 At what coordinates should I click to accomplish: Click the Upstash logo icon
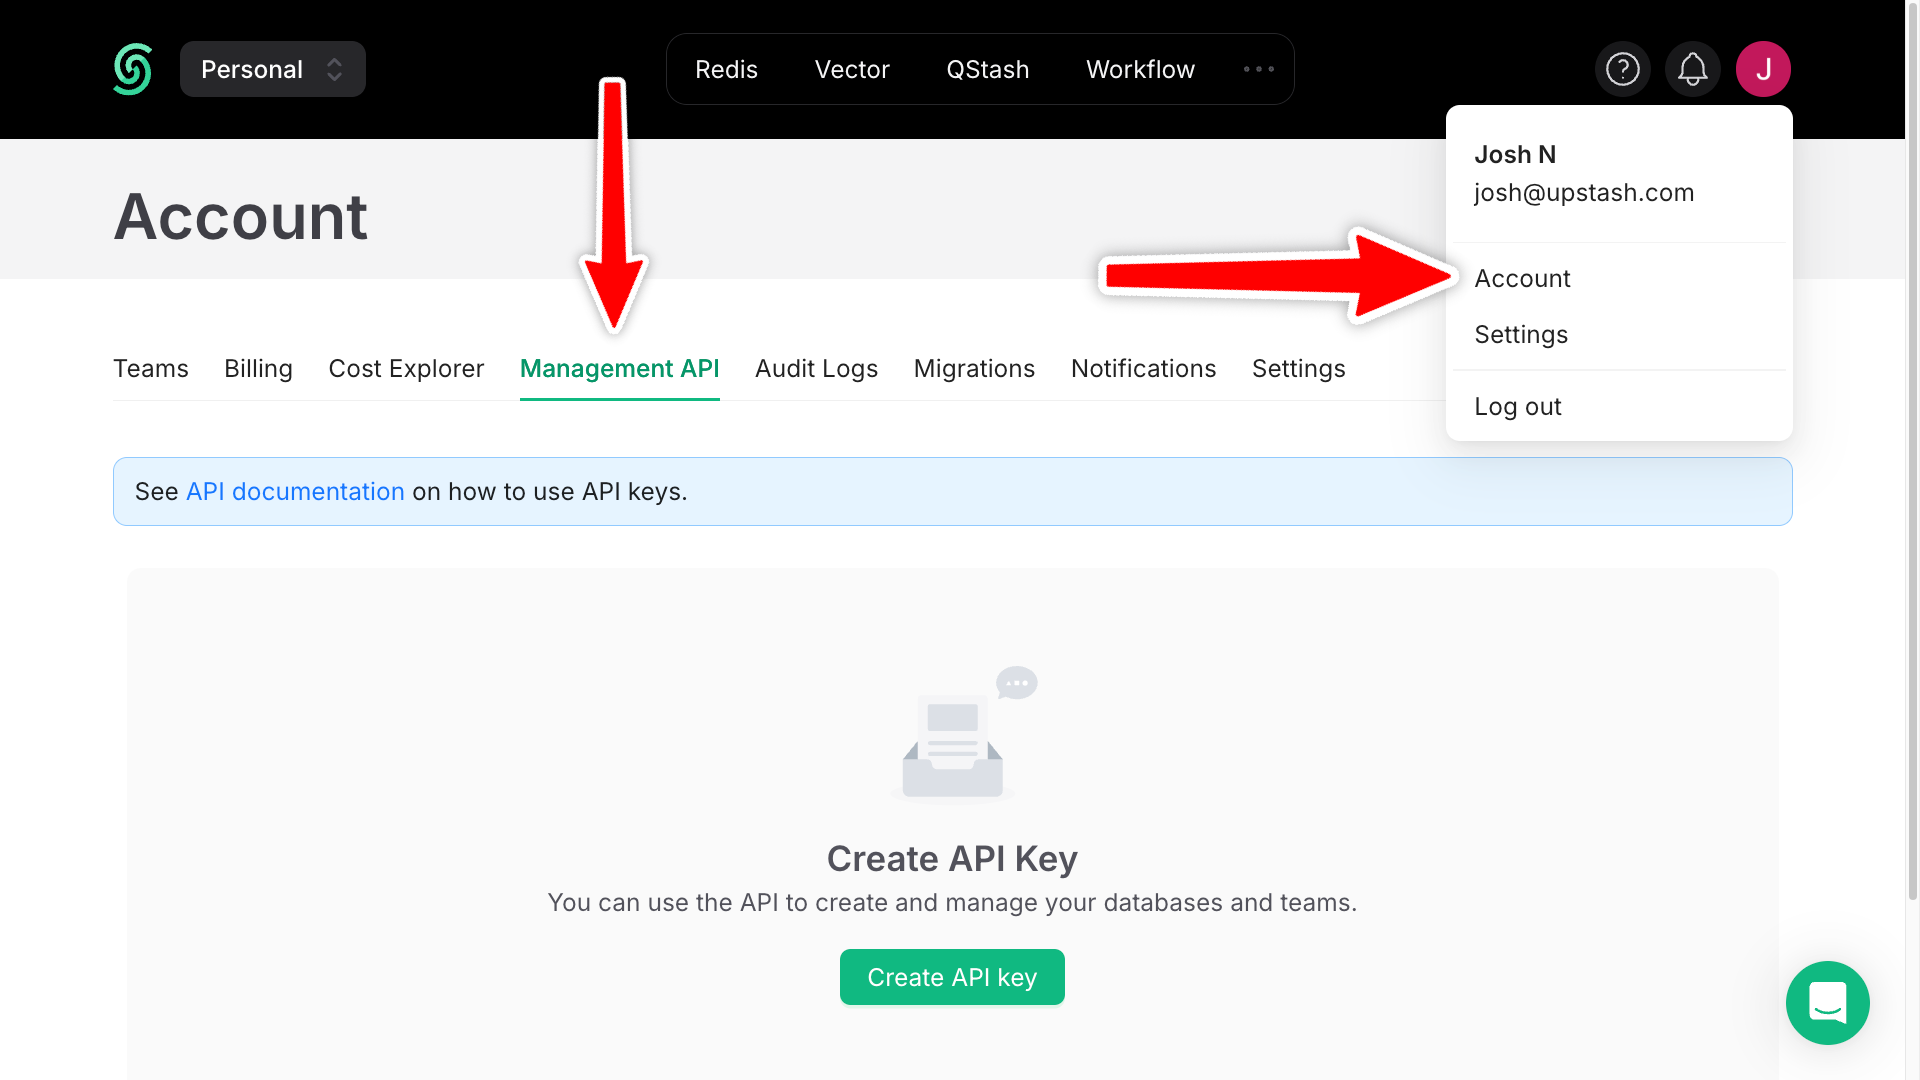[132, 69]
